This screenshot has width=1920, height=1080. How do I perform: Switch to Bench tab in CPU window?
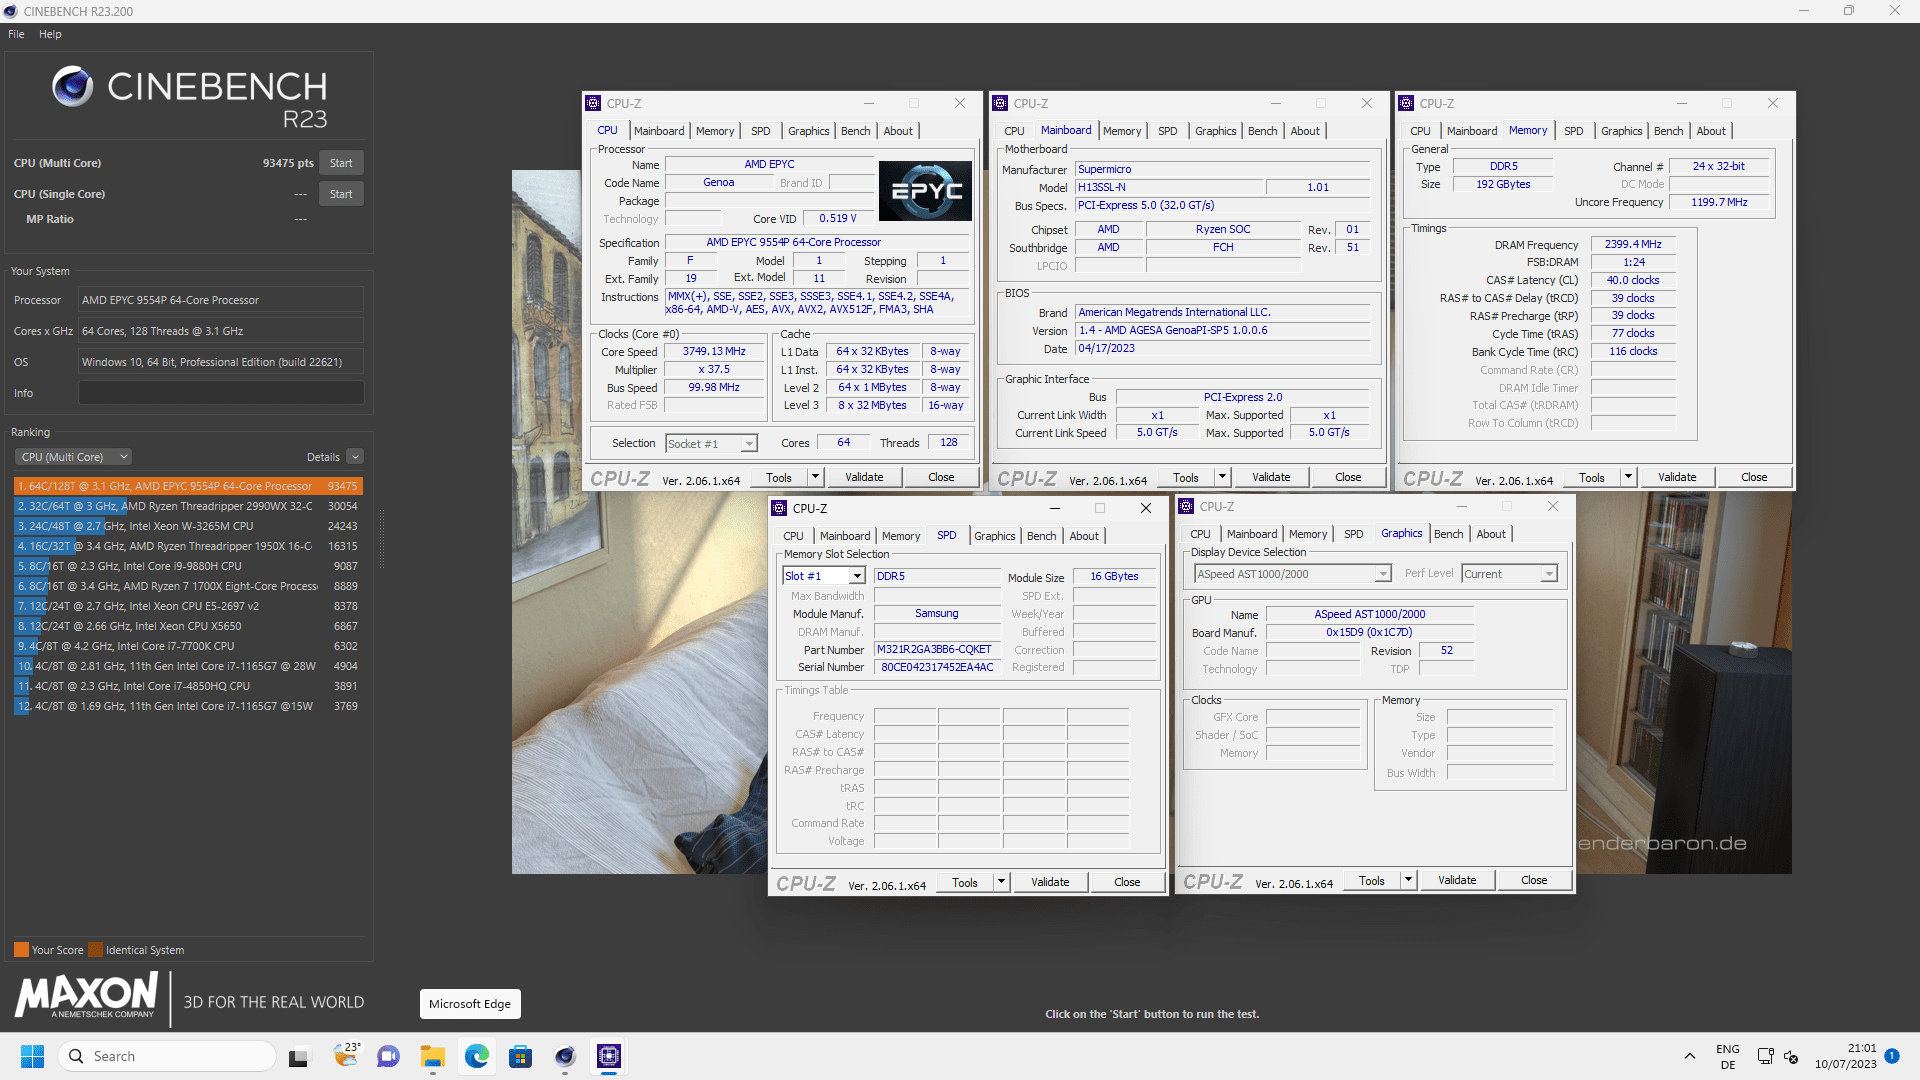[x=855, y=131]
